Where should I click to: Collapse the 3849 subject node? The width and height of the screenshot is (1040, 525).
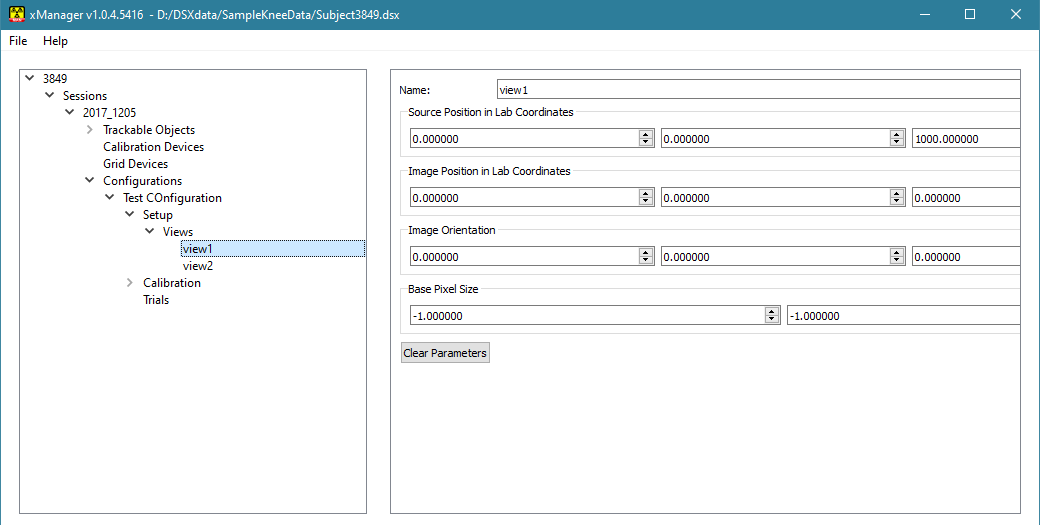[29, 78]
